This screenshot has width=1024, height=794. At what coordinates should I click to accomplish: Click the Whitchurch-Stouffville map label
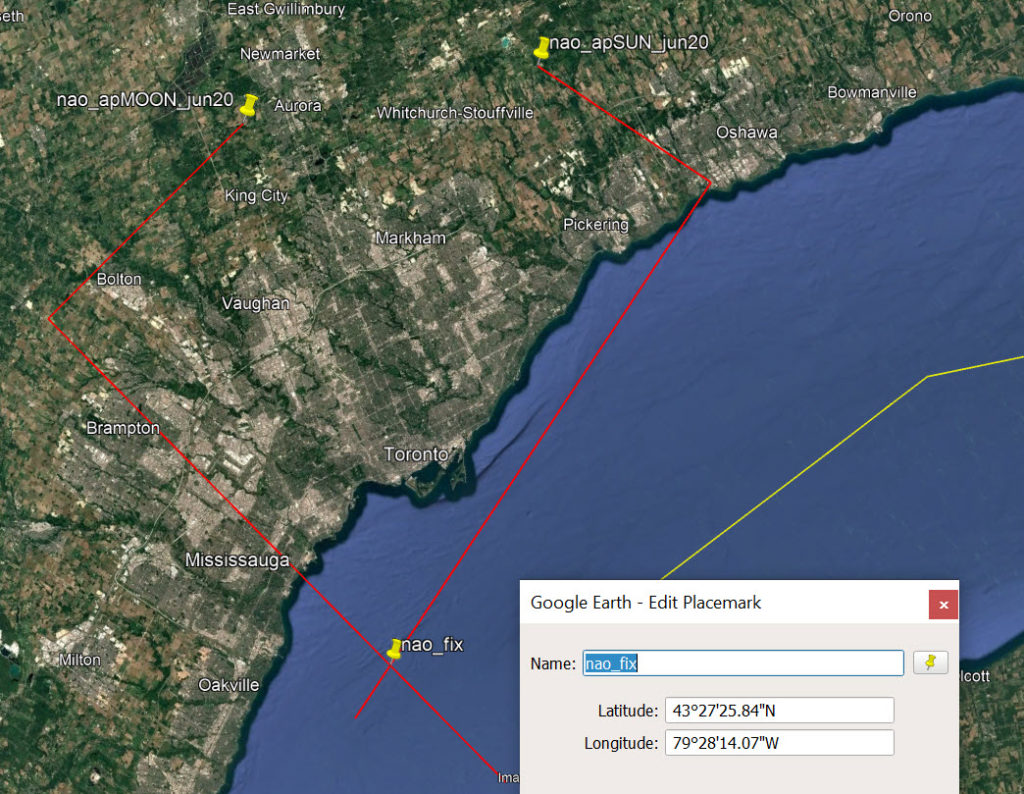click(x=455, y=113)
